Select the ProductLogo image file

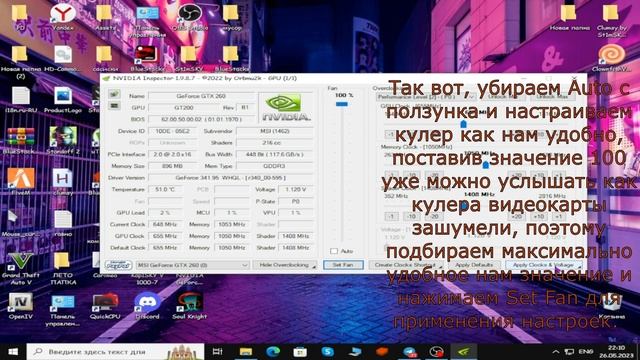point(63,100)
